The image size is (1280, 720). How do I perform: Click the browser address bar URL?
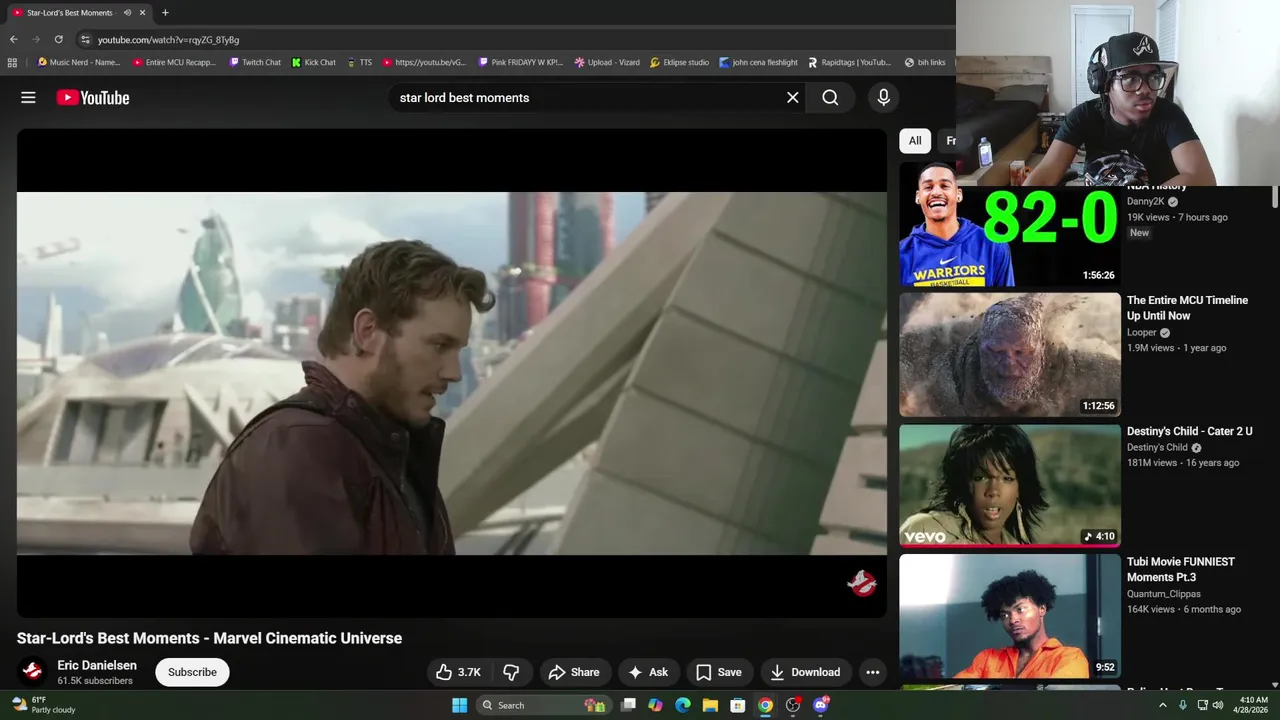click(x=168, y=40)
